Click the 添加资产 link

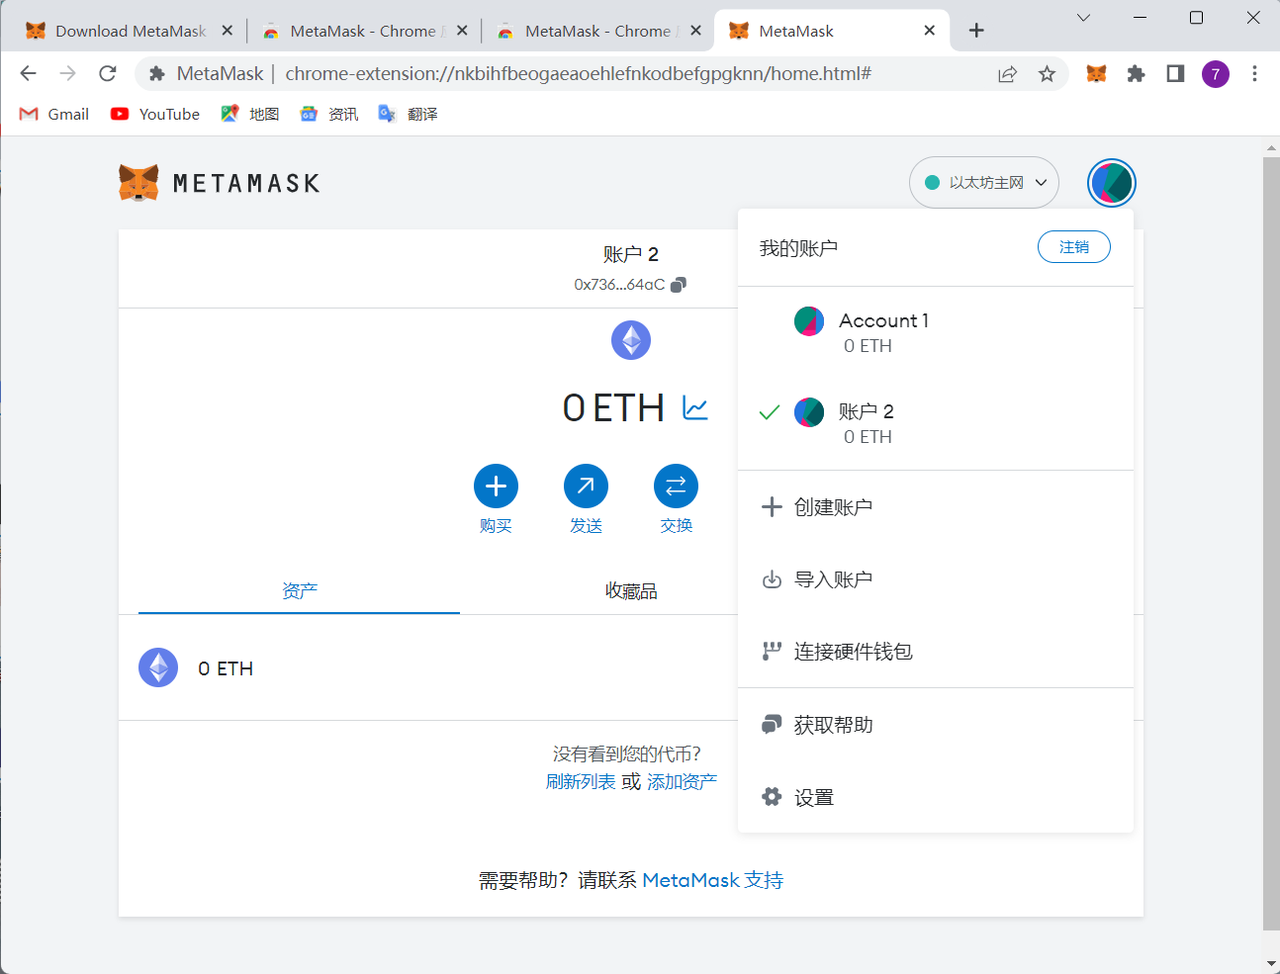(682, 782)
